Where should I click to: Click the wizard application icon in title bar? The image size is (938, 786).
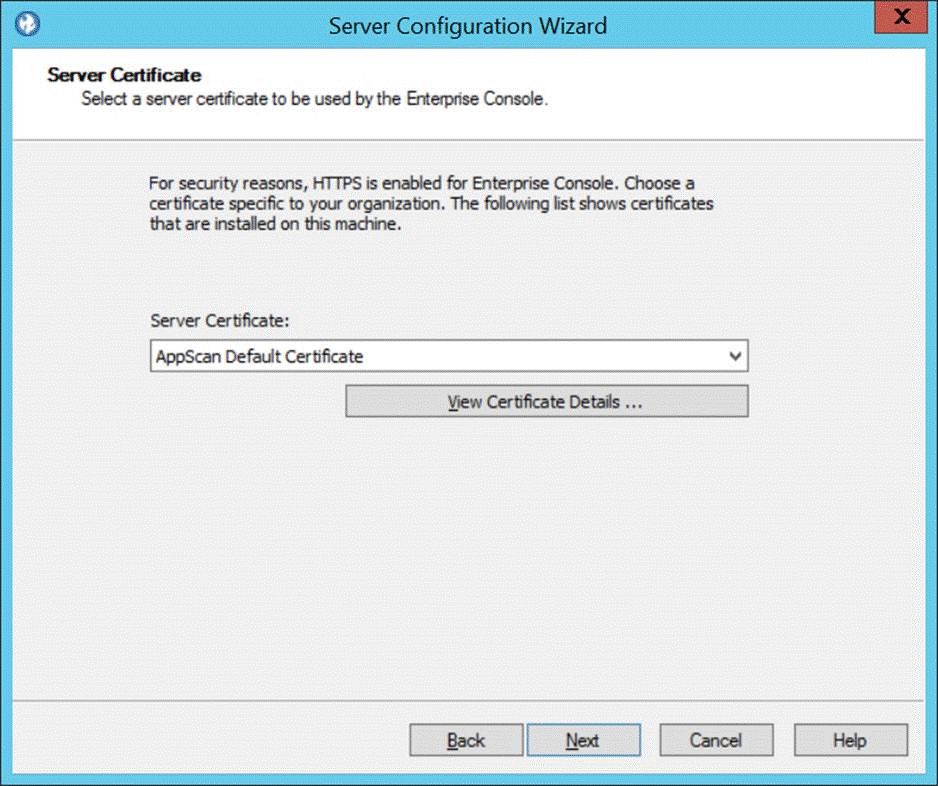28,24
